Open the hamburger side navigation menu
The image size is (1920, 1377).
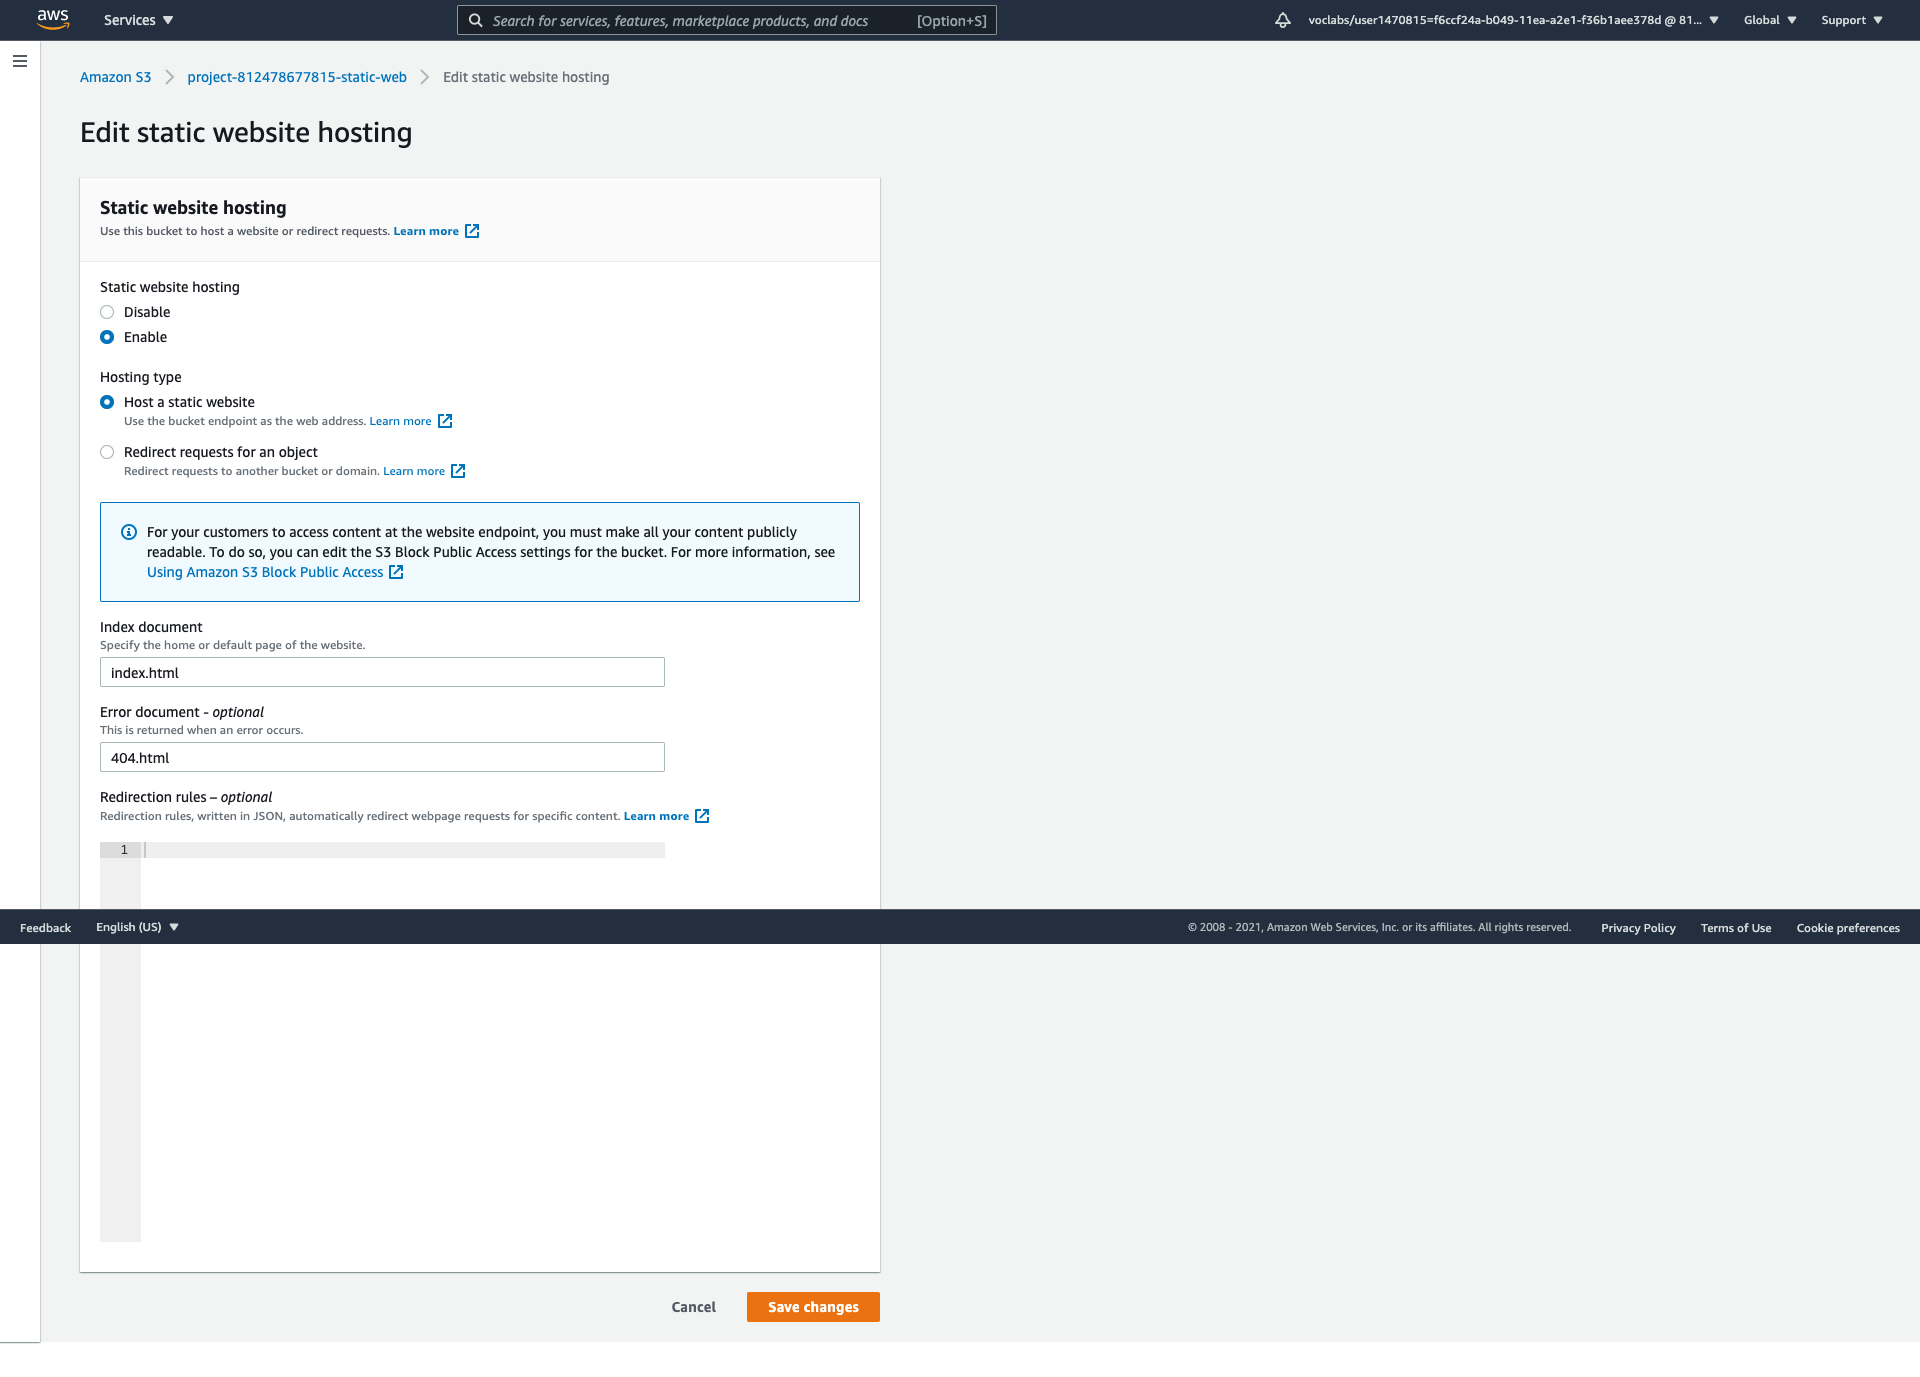[20, 61]
